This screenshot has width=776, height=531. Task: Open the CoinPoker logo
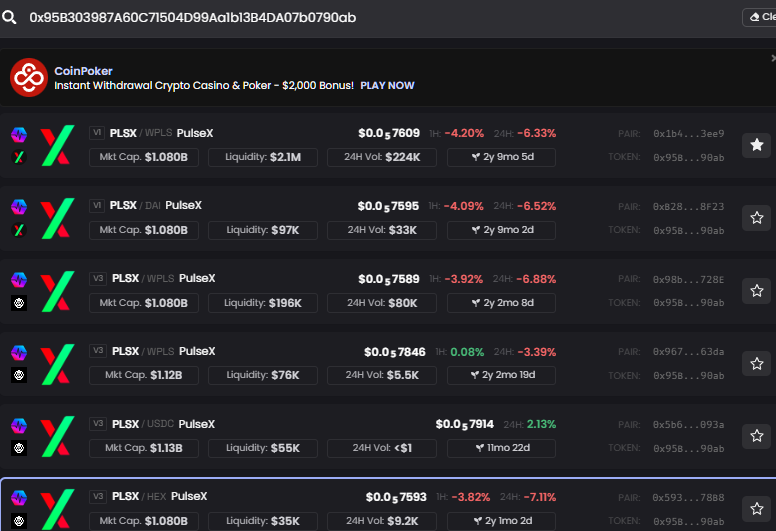click(x=29, y=78)
